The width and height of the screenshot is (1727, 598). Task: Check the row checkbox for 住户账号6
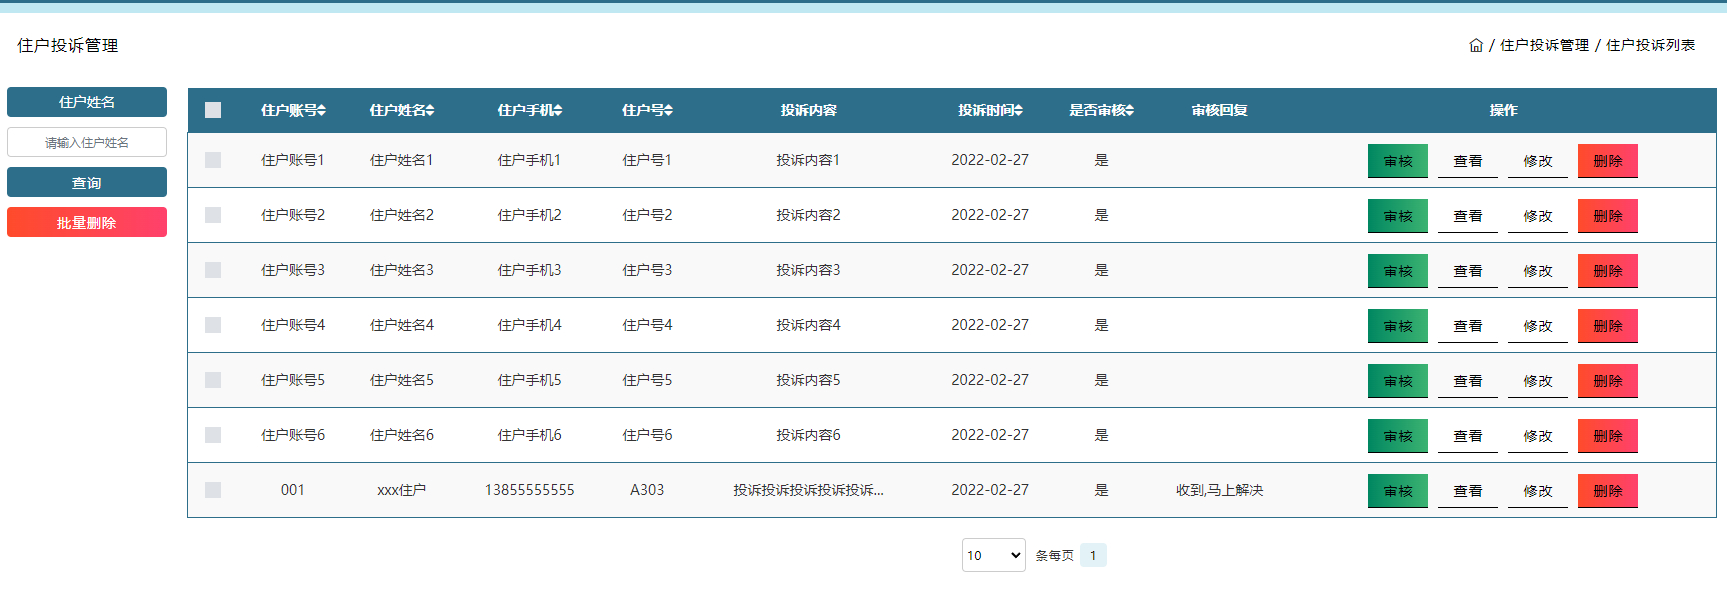click(x=213, y=435)
